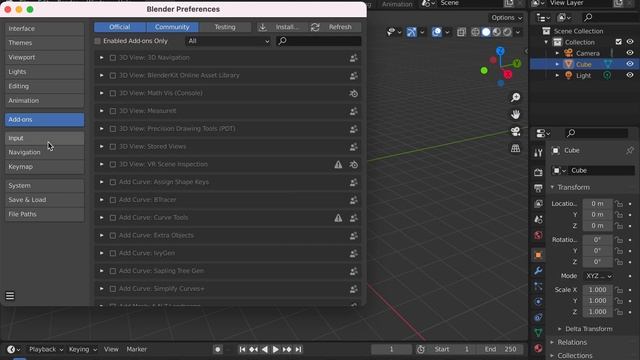Click the zoom viewport magnifier icon
This screenshot has width=640, height=360.
click(516, 98)
